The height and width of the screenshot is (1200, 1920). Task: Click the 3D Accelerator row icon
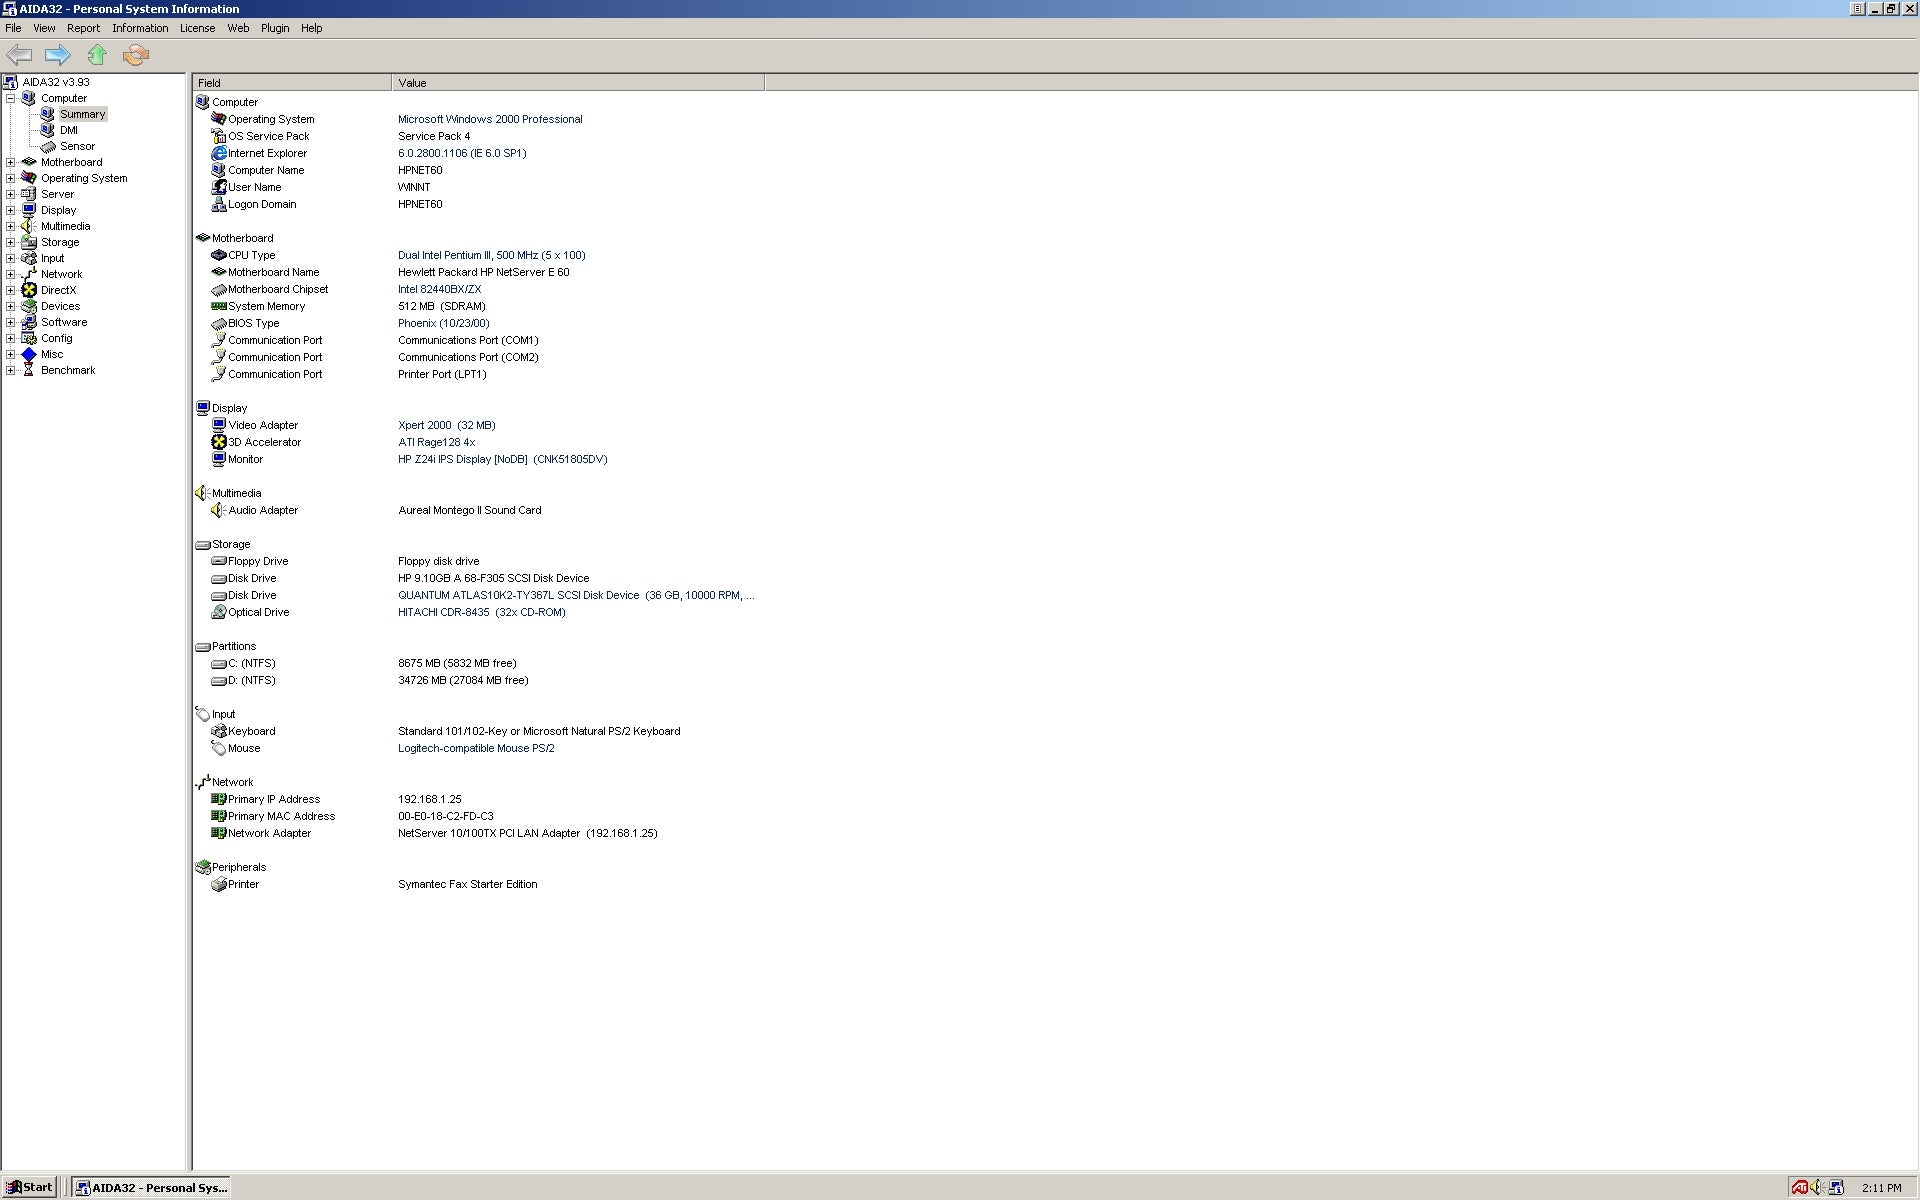coord(219,442)
